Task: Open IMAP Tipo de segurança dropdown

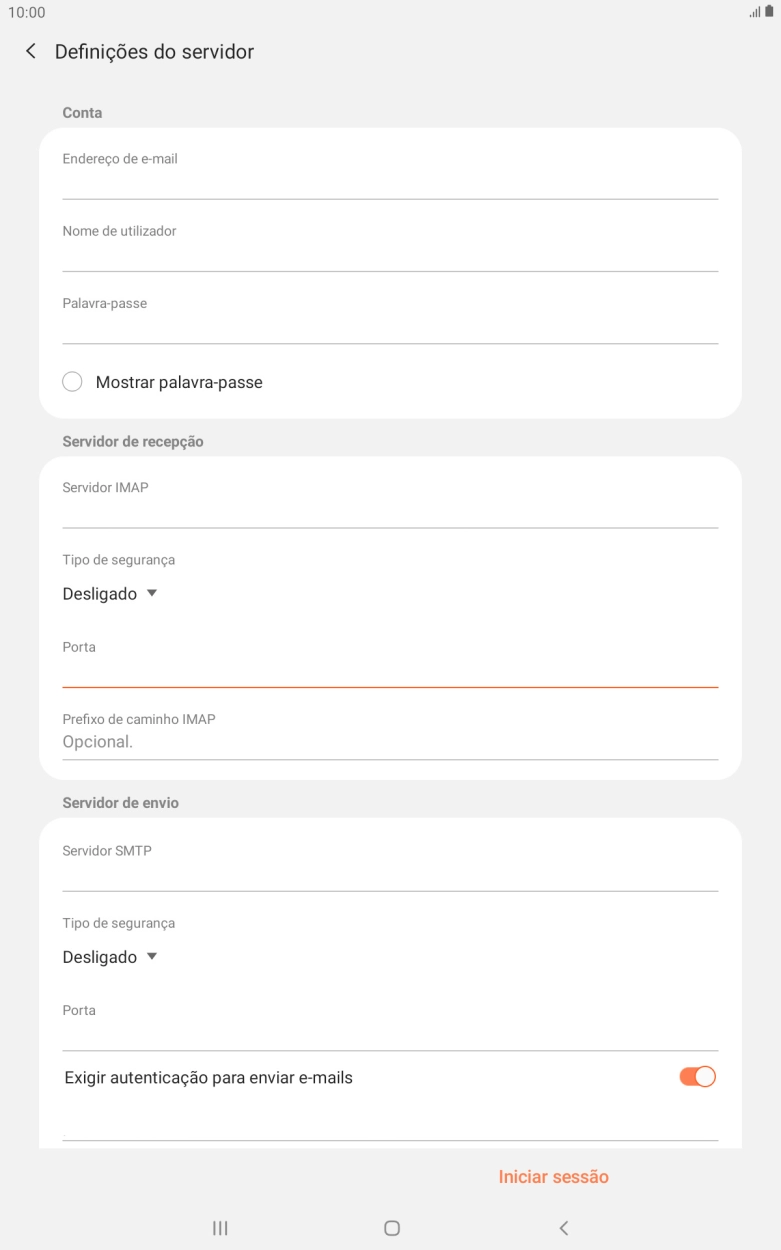Action: tap(110, 594)
